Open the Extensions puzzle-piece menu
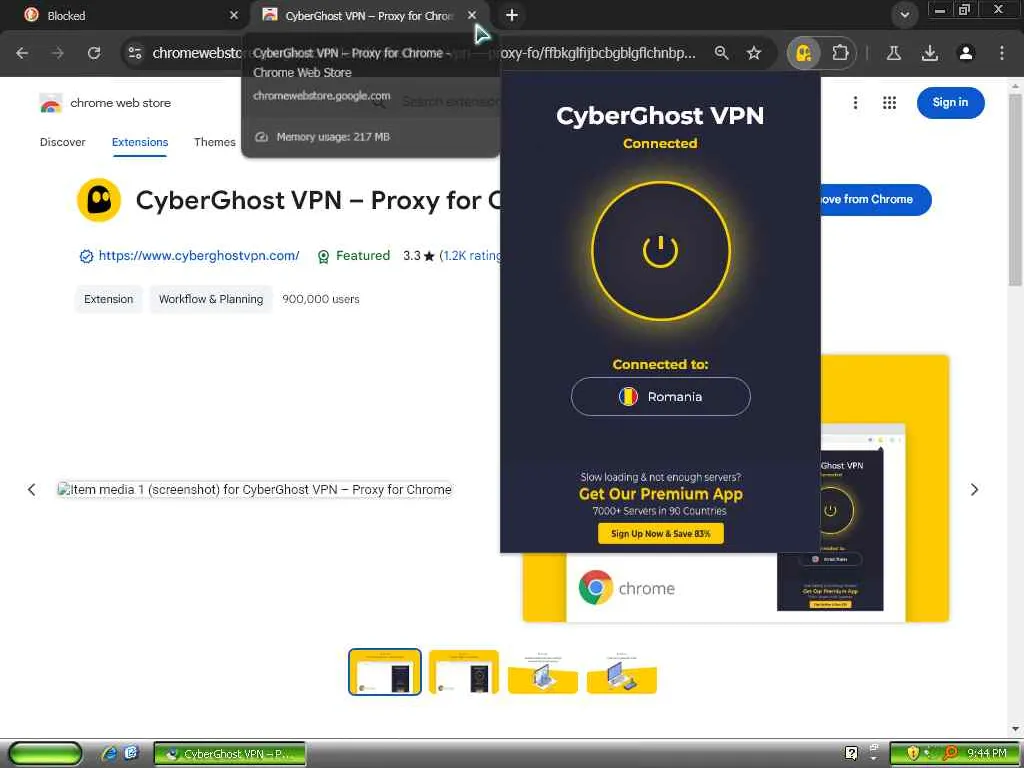1024x768 pixels. tap(840, 53)
